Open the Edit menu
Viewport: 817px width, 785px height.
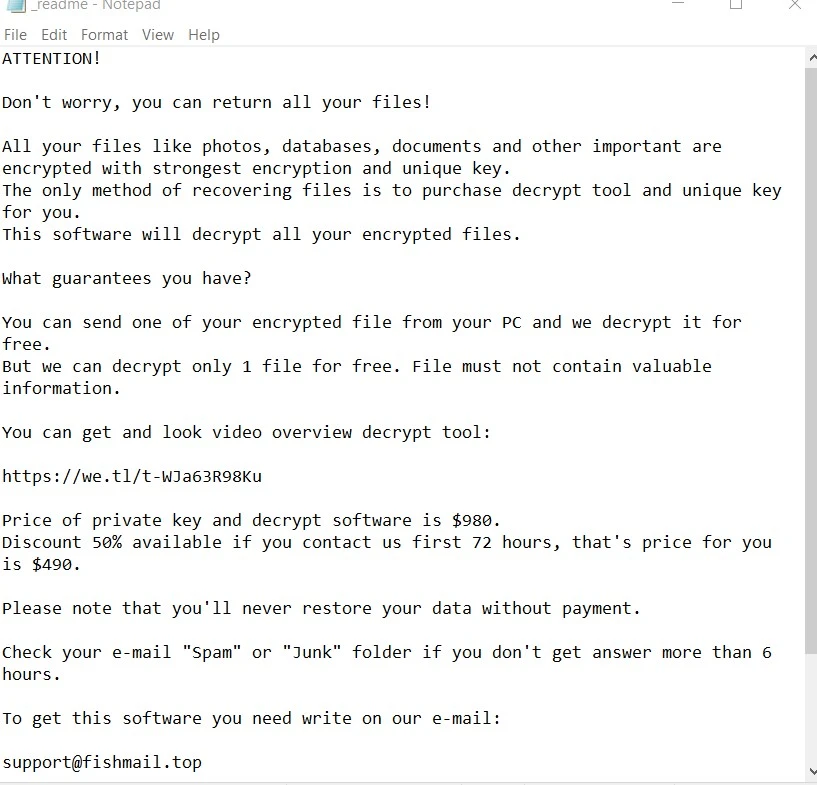click(x=54, y=35)
